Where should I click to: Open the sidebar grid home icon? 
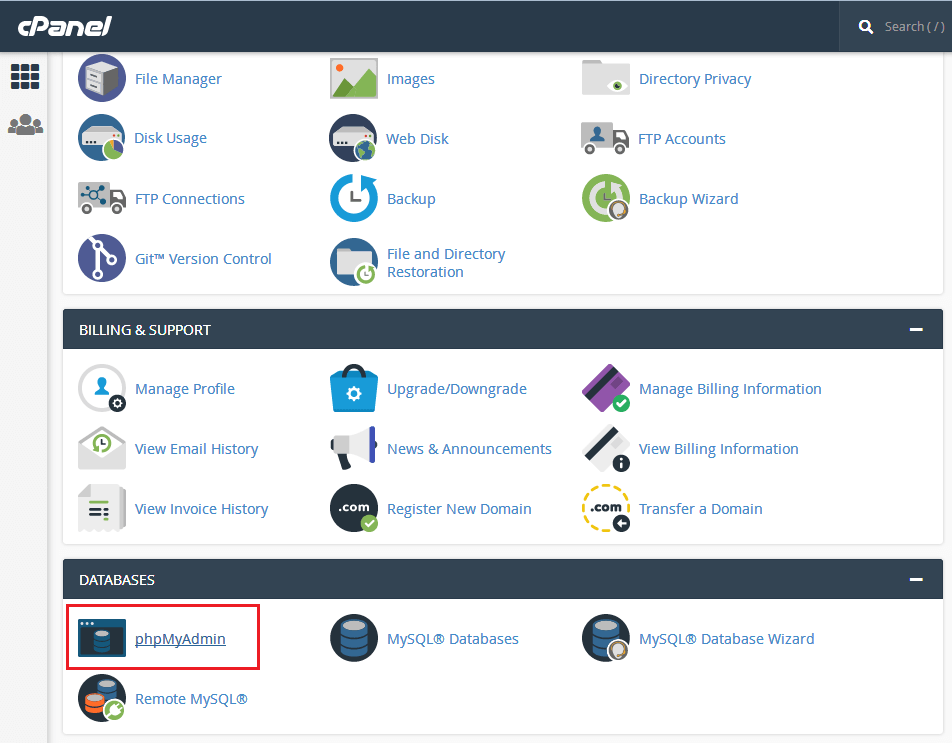[x=25, y=76]
